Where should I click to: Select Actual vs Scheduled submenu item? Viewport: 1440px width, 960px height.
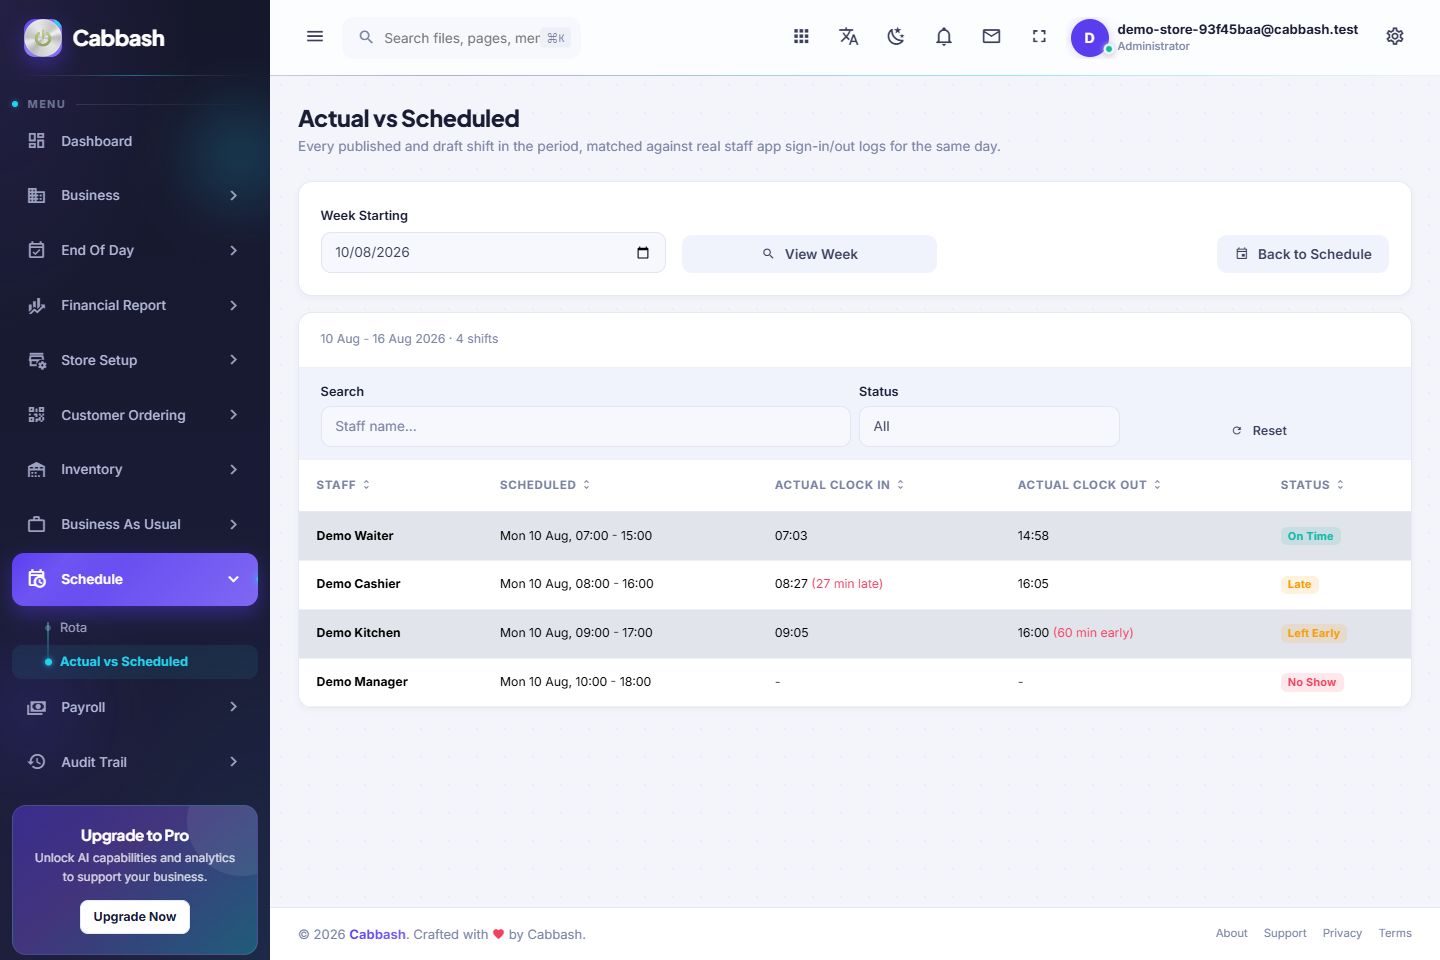pyautogui.click(x=135, y=662)
